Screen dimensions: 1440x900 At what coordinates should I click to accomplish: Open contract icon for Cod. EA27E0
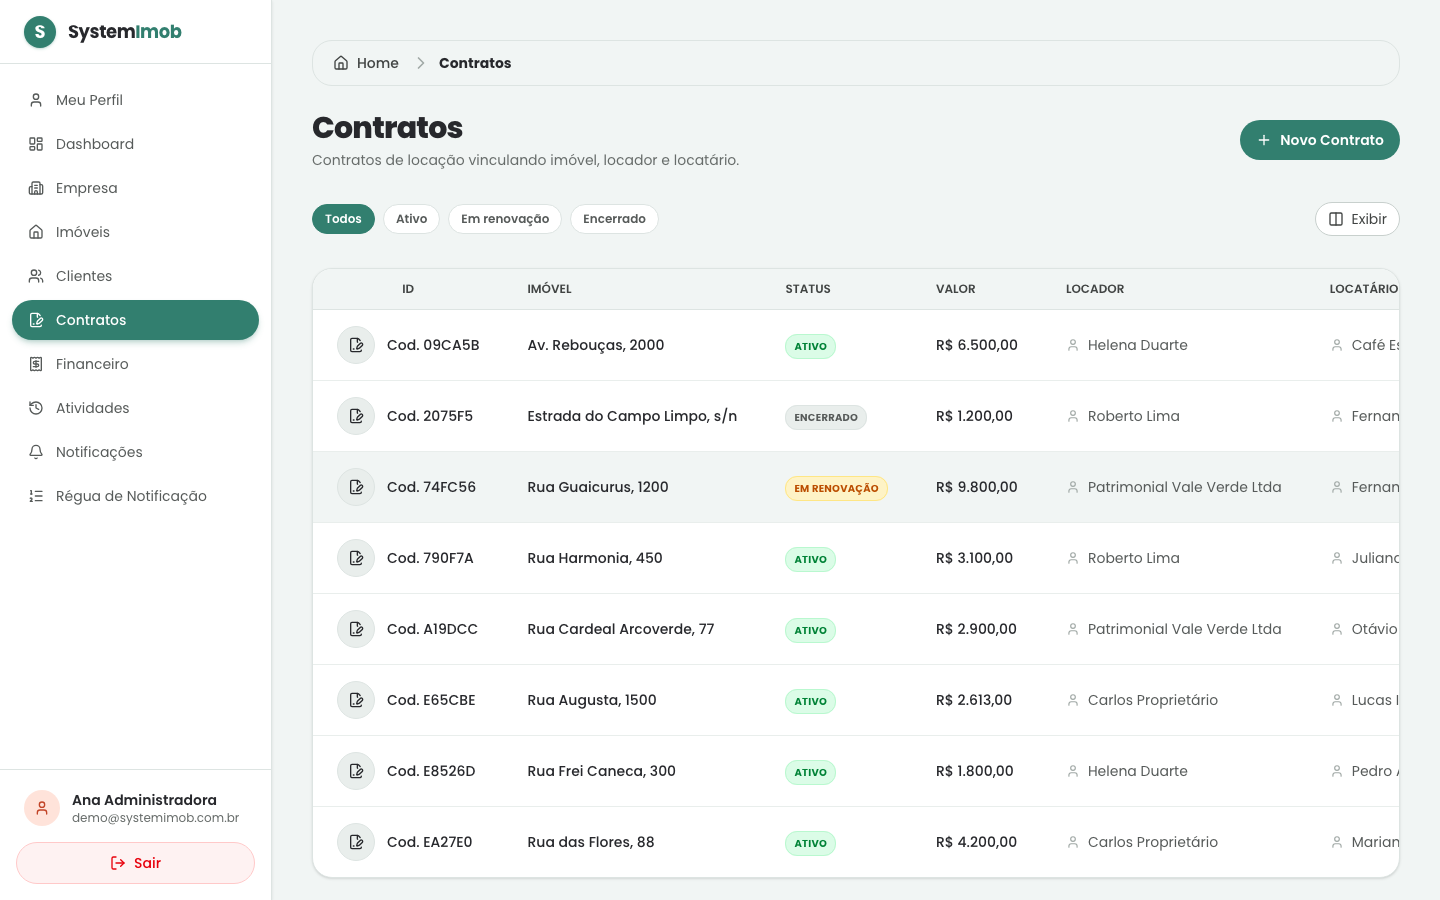[356, 842]
